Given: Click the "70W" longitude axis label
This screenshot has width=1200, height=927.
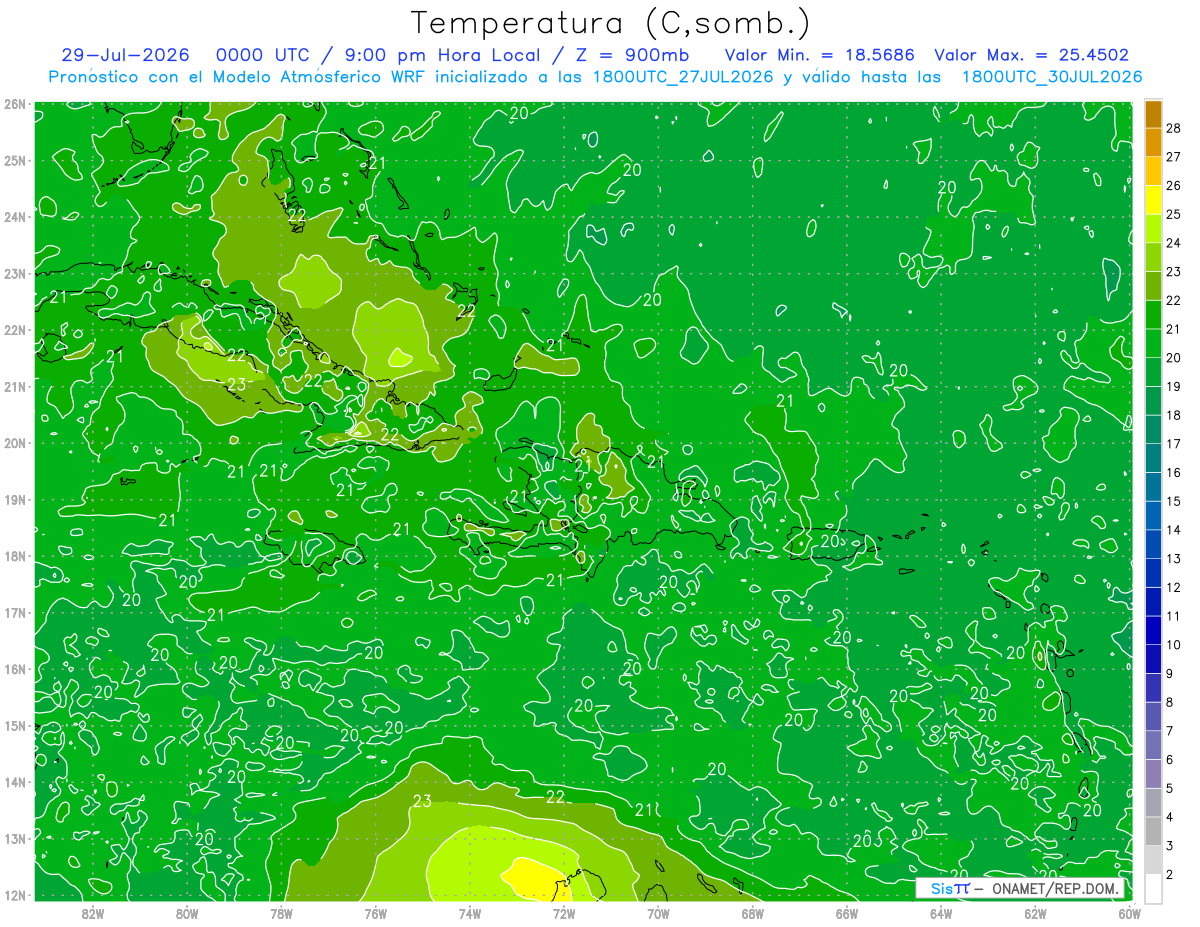Looking at the screenshot, I should pyautogui.click(x=658, y=913).
